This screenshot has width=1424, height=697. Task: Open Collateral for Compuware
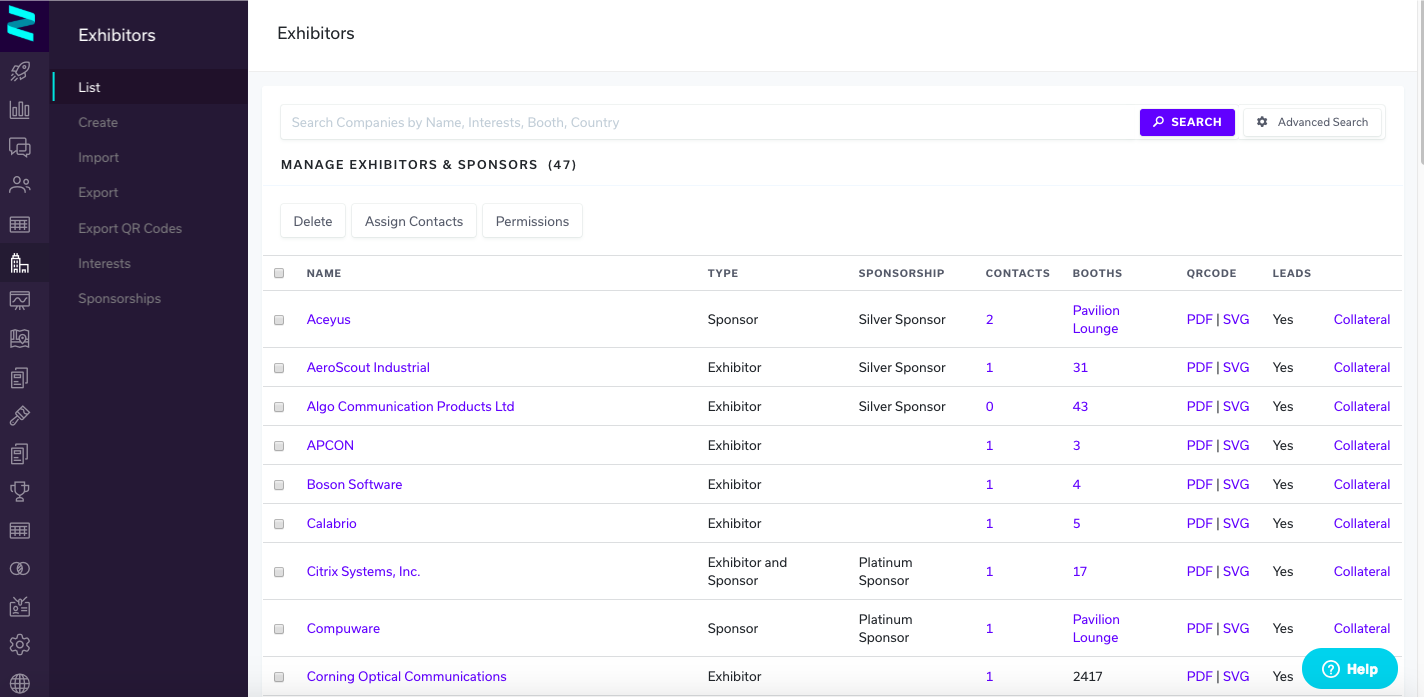tap(1362, 629)
